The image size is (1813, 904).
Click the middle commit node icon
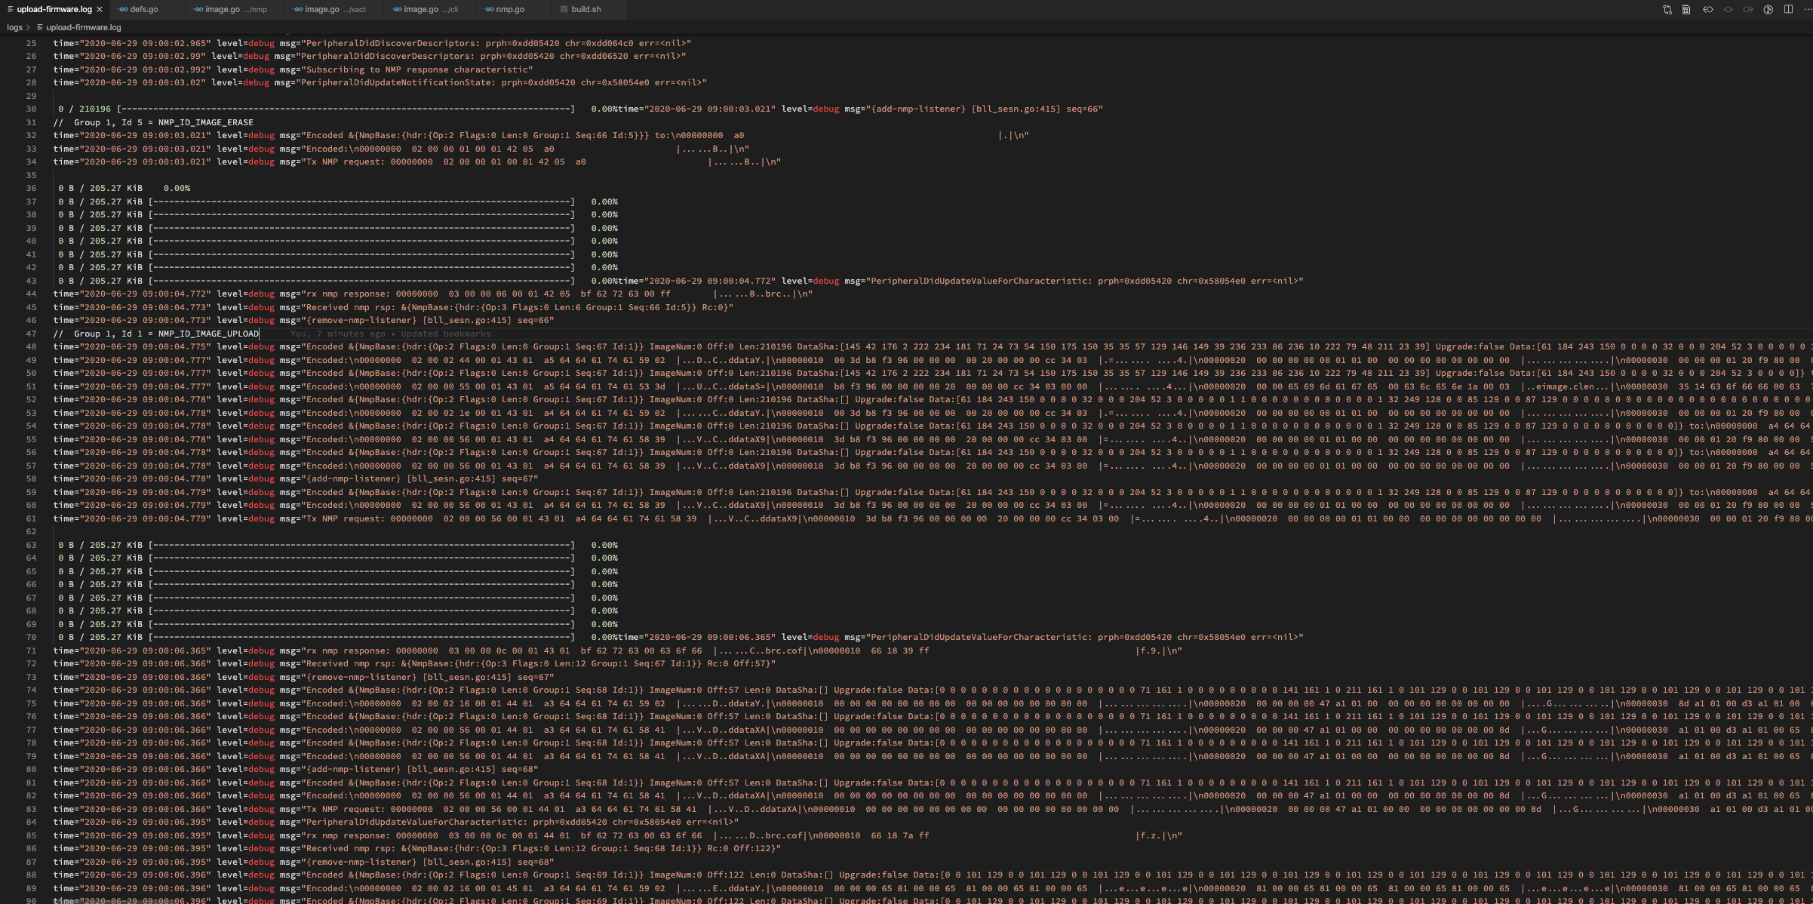[1727, 9]
